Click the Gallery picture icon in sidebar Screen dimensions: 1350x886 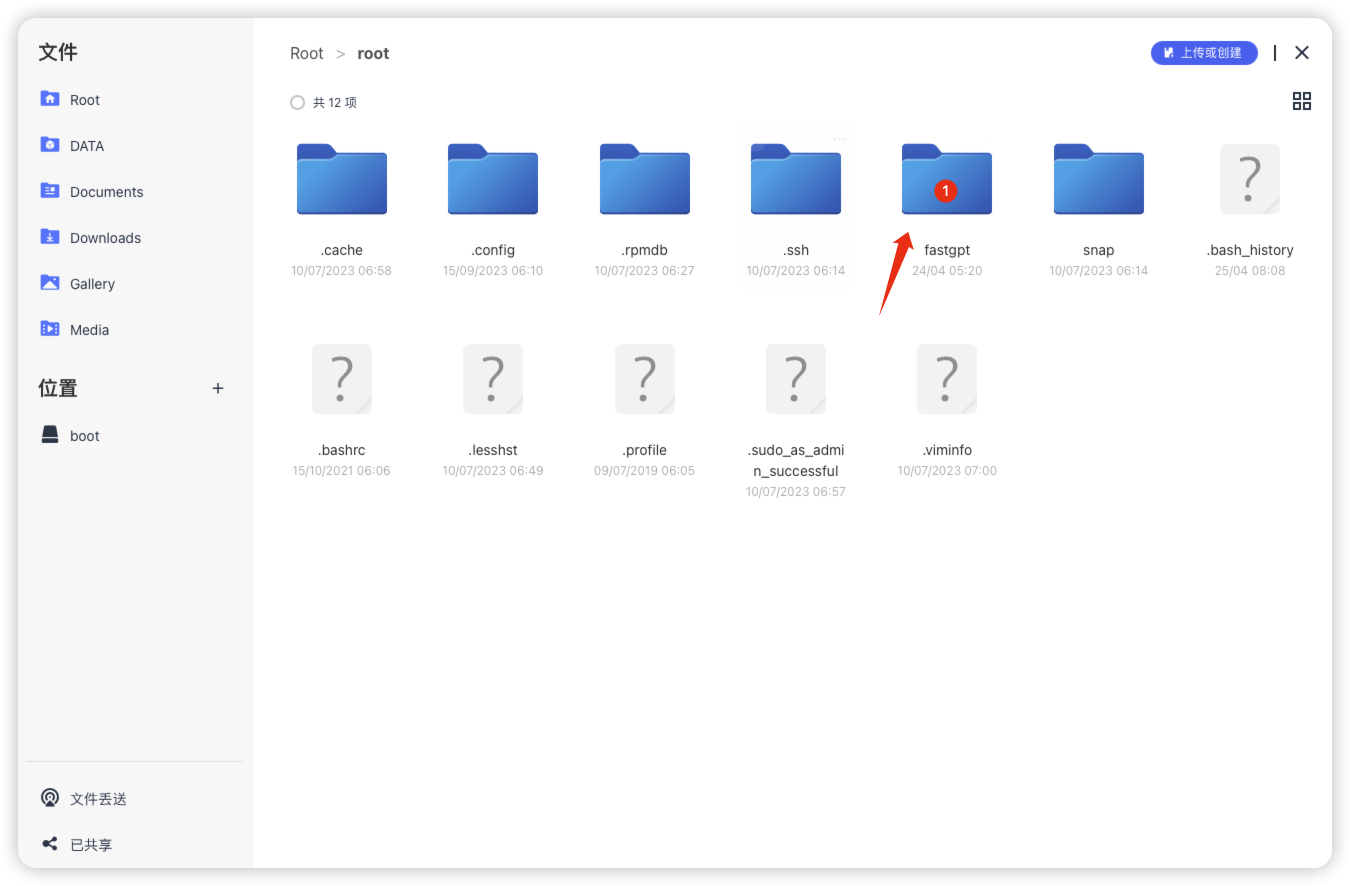pos(50,282)
